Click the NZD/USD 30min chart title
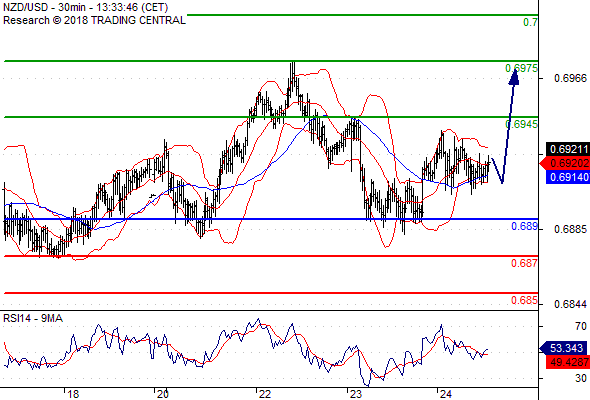This screenshot has width=590, height=400. (x=85, y=7)
